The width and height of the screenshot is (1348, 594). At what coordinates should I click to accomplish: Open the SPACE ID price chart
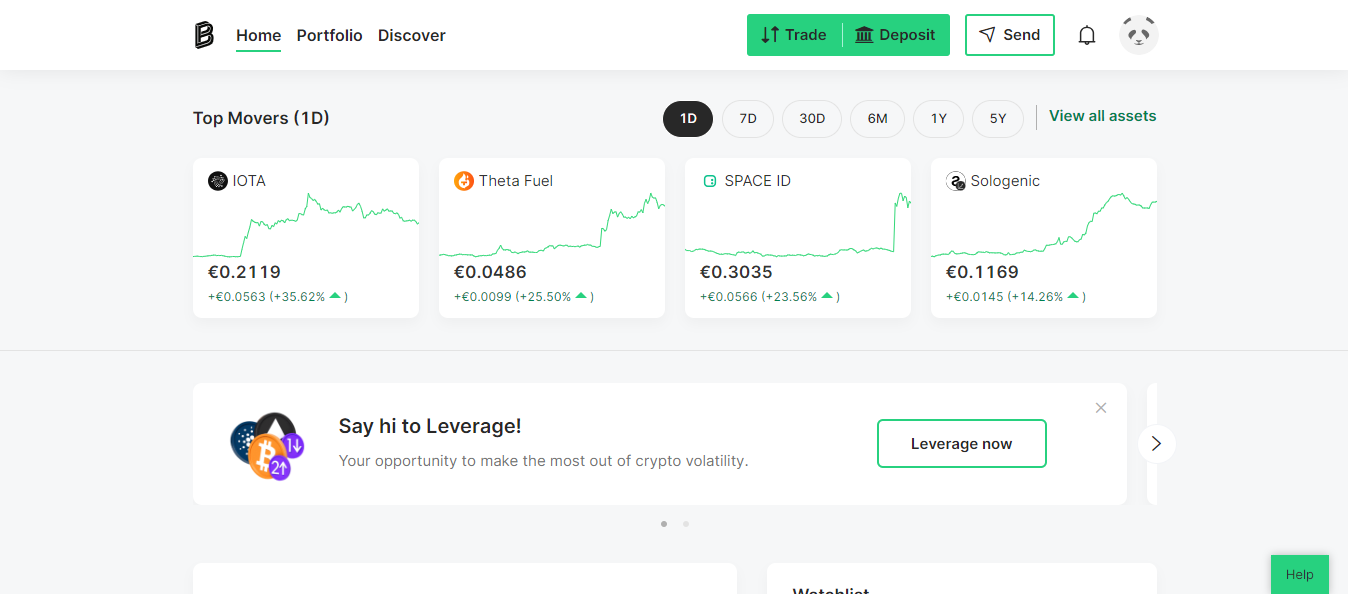click(x=798, y=225)
